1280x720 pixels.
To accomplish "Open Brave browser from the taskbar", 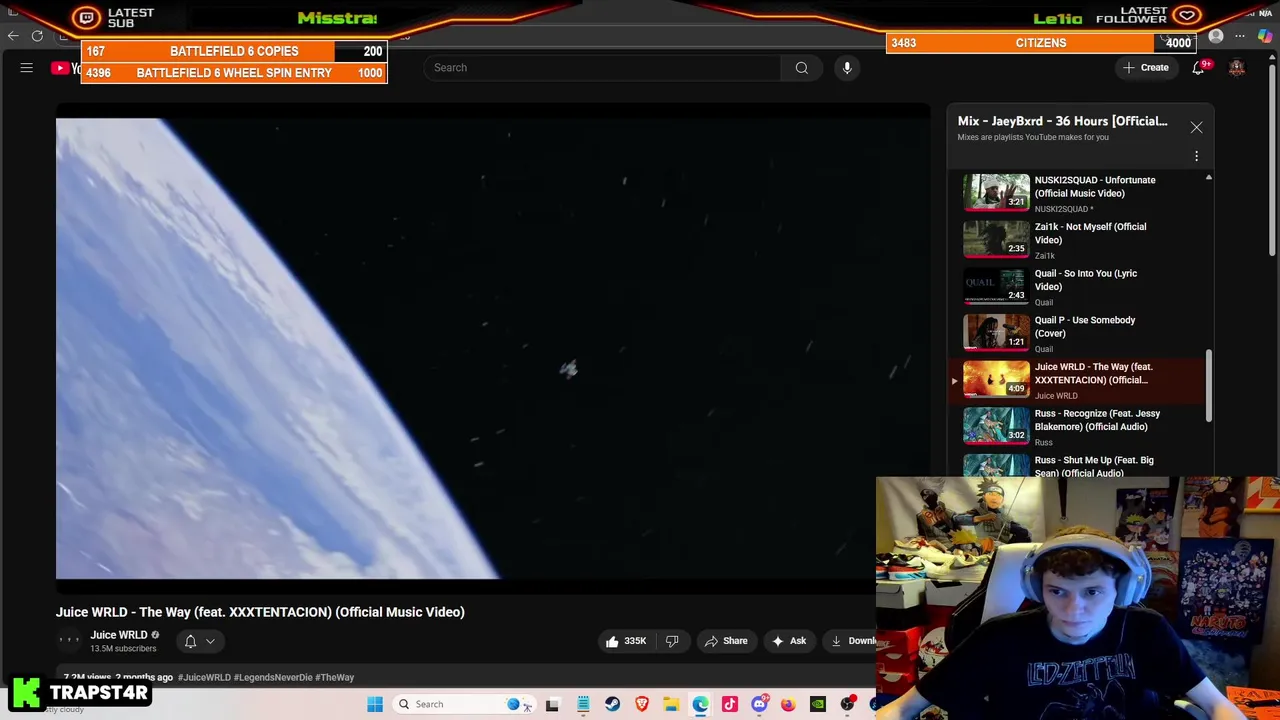I will click(642, 704).
